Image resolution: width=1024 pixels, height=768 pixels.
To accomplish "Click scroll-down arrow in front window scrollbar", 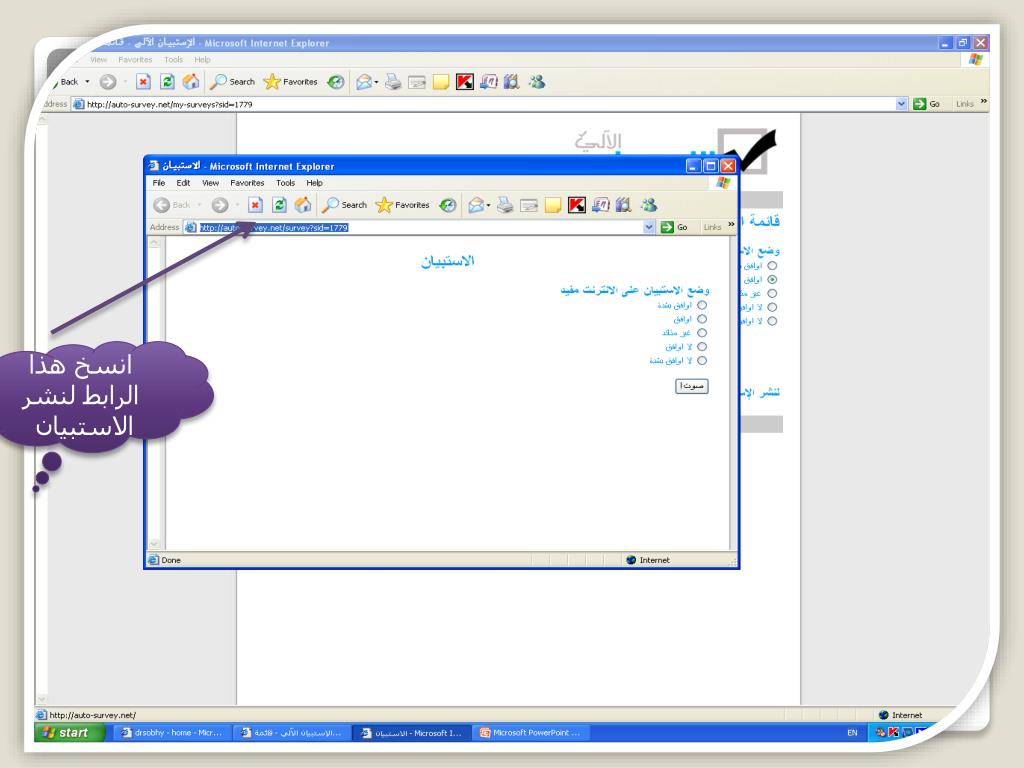I will click(154, 543).
